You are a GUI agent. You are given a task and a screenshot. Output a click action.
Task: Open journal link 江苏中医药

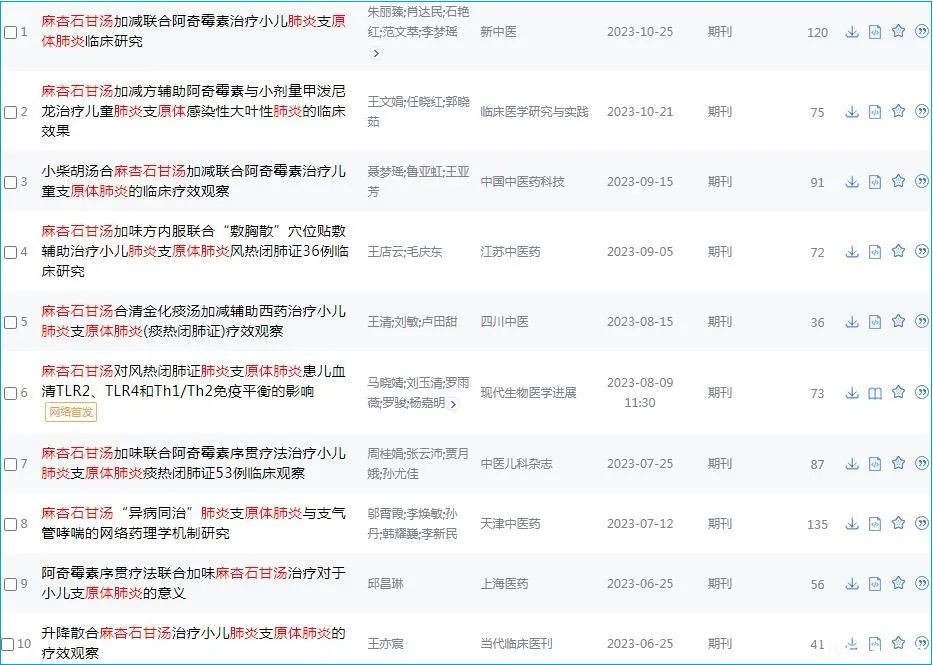(x=510, y=252)
